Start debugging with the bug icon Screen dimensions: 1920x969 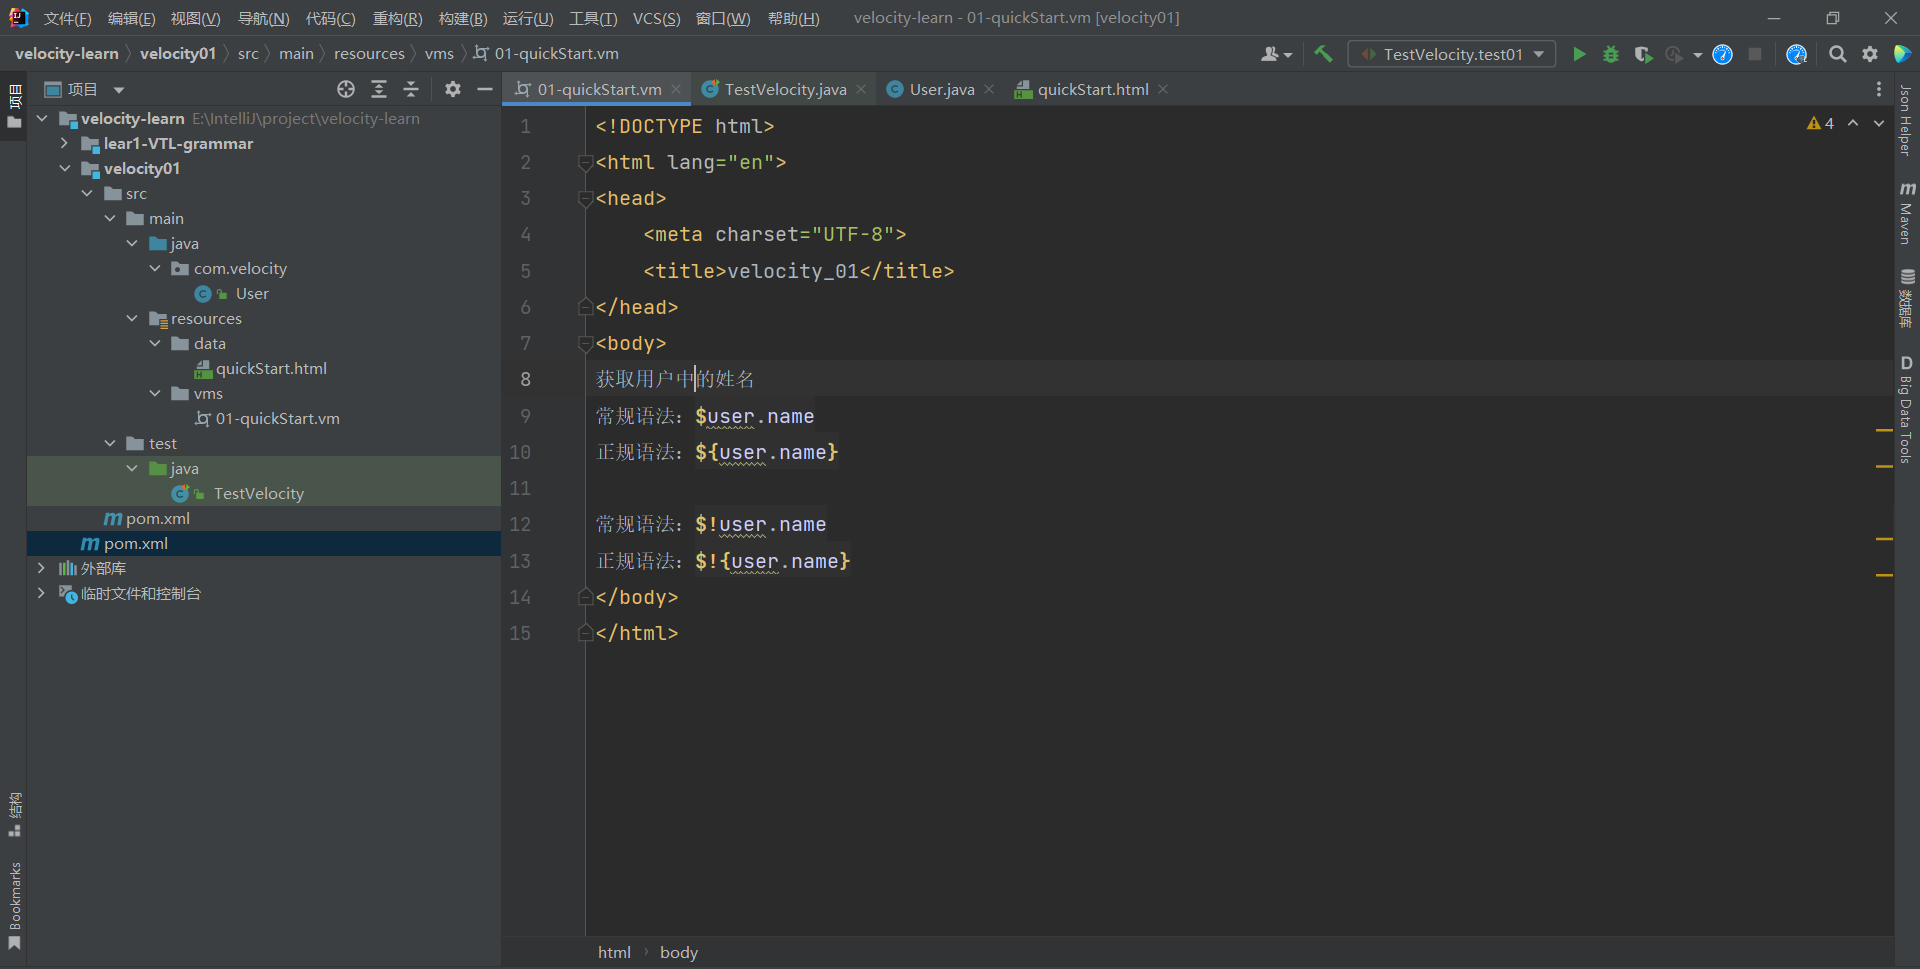(x=1611, y=54)
